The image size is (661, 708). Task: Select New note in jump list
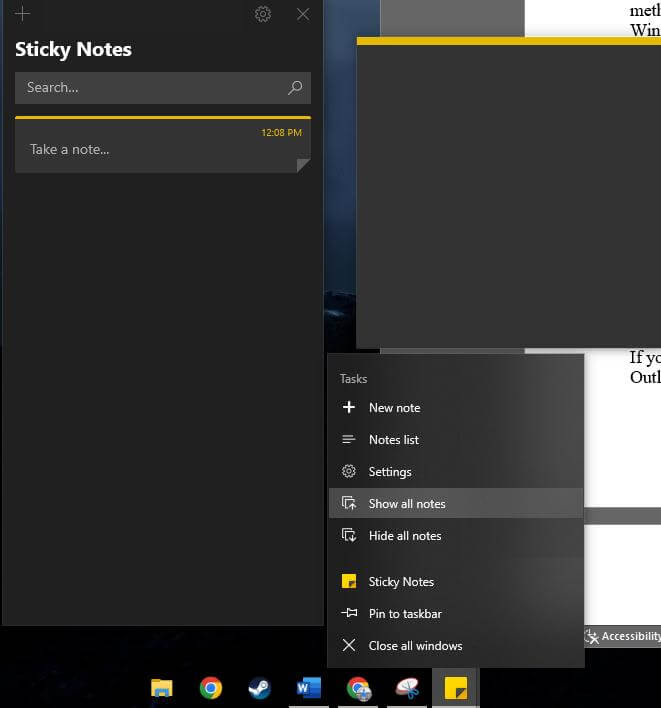tap(456, 408)
